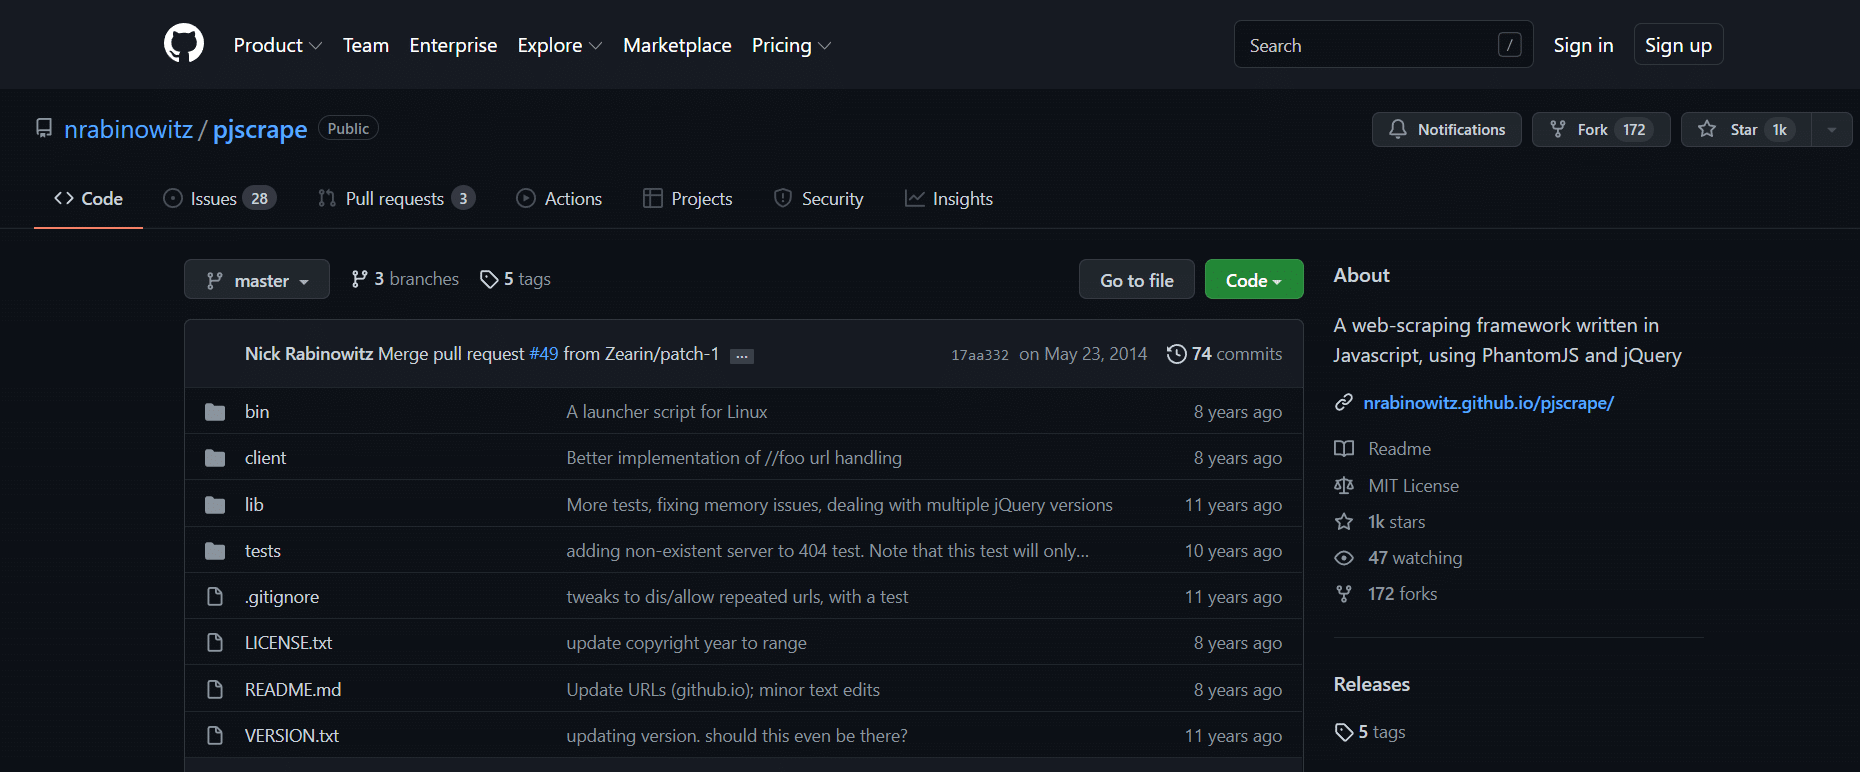
Task: Click Marketplace in the top navigation
Action: click(x=677, y=45)
